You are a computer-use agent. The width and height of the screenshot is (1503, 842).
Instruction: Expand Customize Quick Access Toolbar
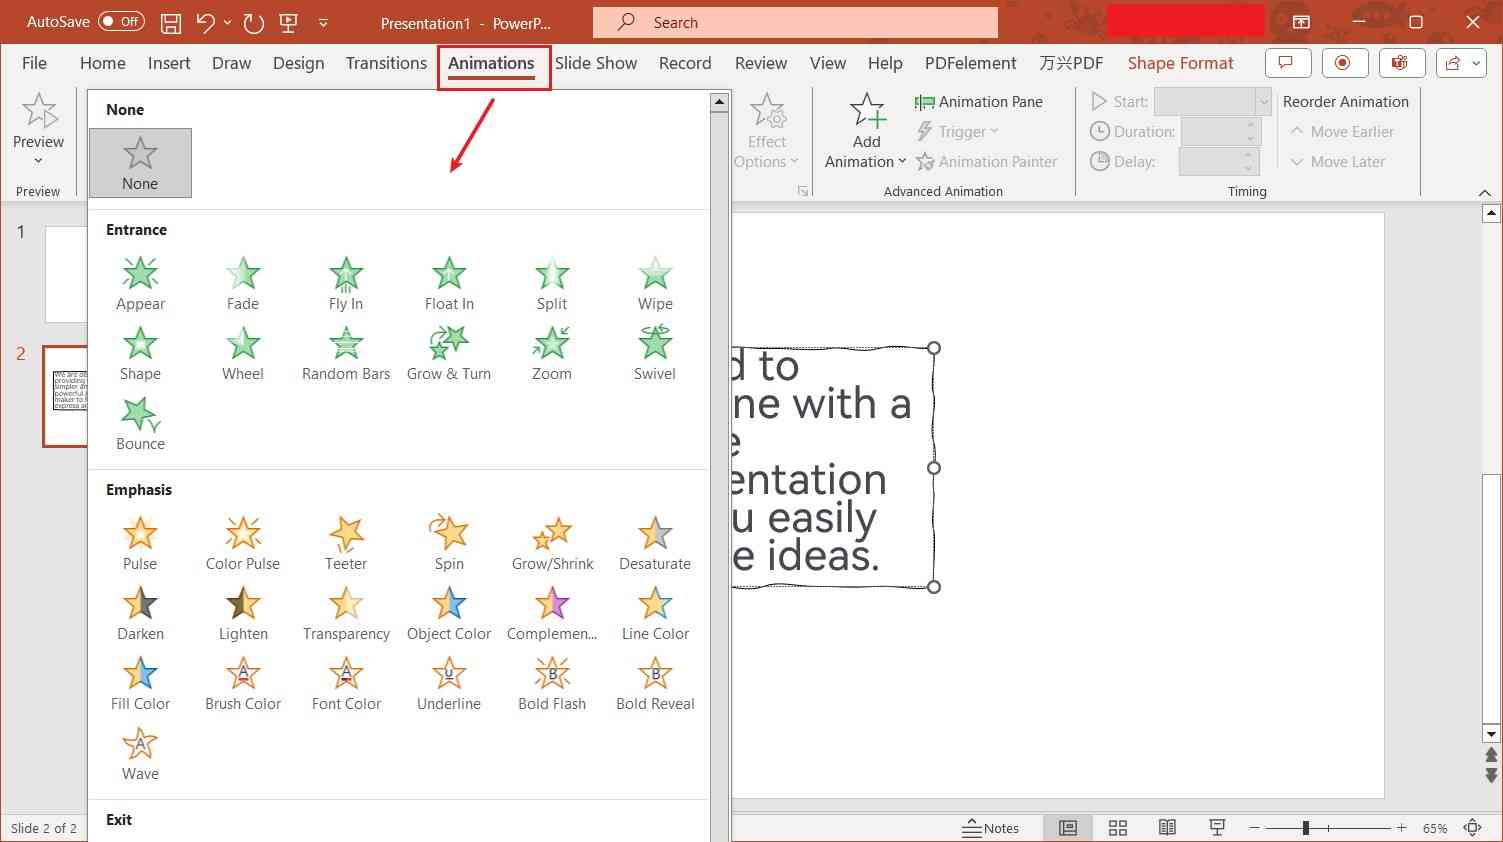(323, 22)
